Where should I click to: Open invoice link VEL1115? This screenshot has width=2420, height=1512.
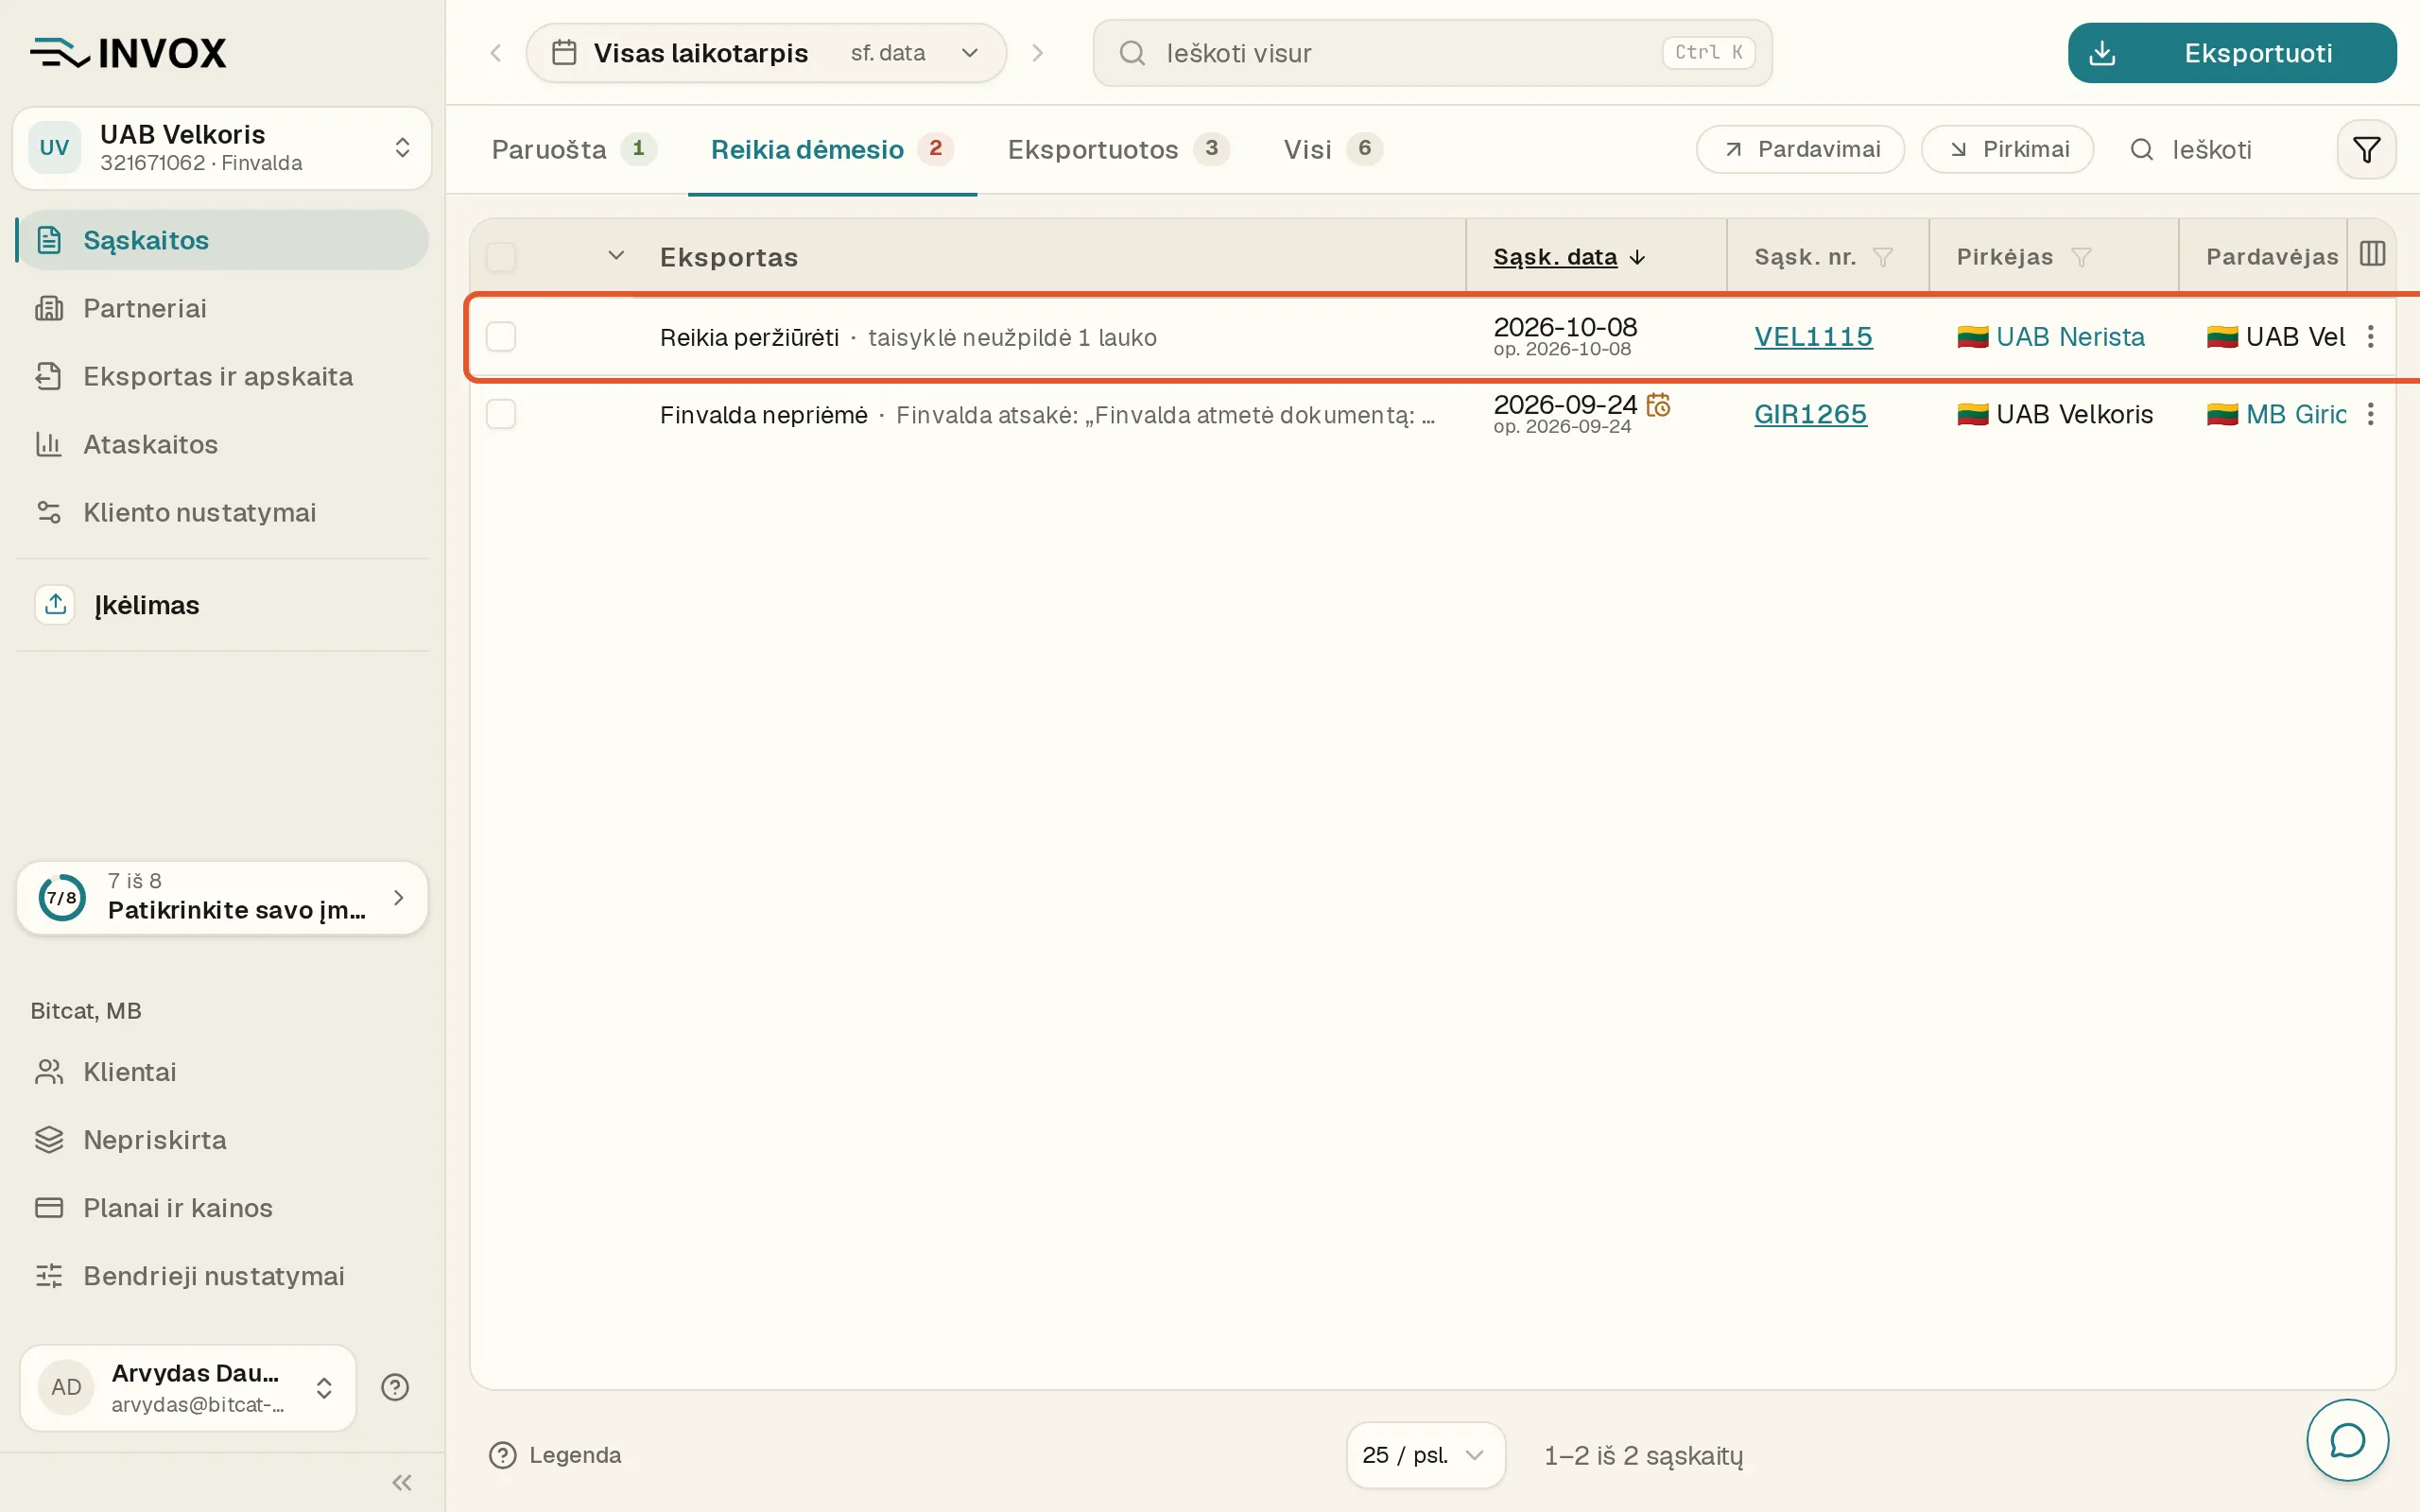(1813, 337)
